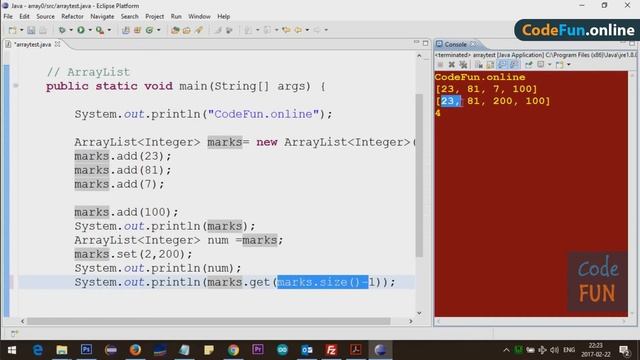Open the Windows Start menu
The height and width of the screenshot is (360, 640).
[x=12, y=350]
